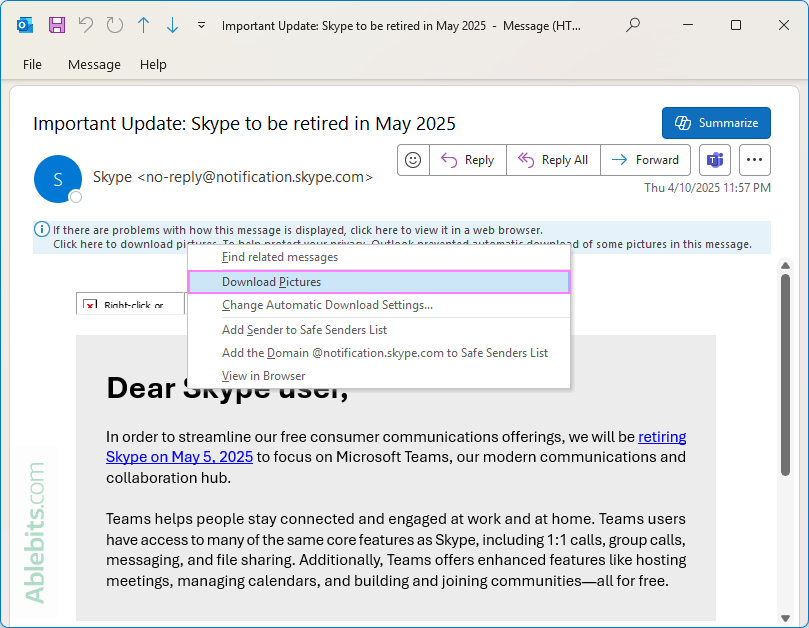Redo the last action
The height and width of the screenshot is (628, 809).
(115, 25)
